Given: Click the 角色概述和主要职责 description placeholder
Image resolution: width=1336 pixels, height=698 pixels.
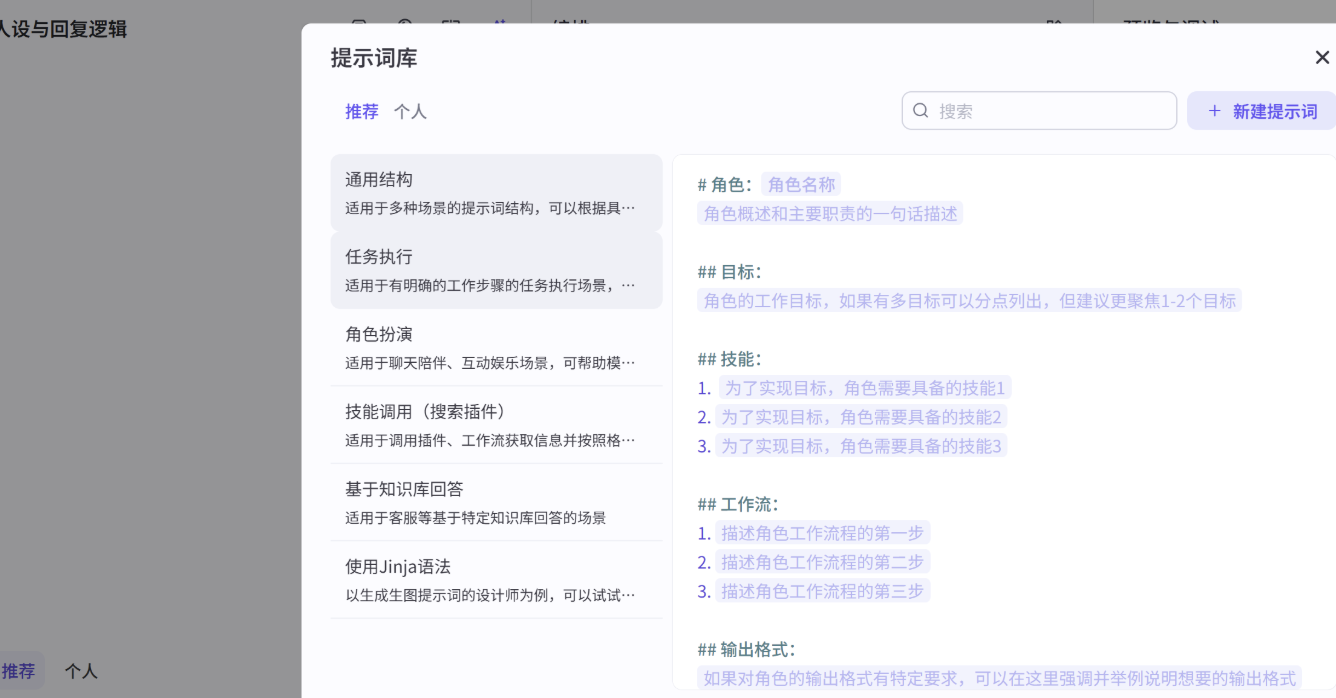Looking at the screenshot, I should [830, 213].
